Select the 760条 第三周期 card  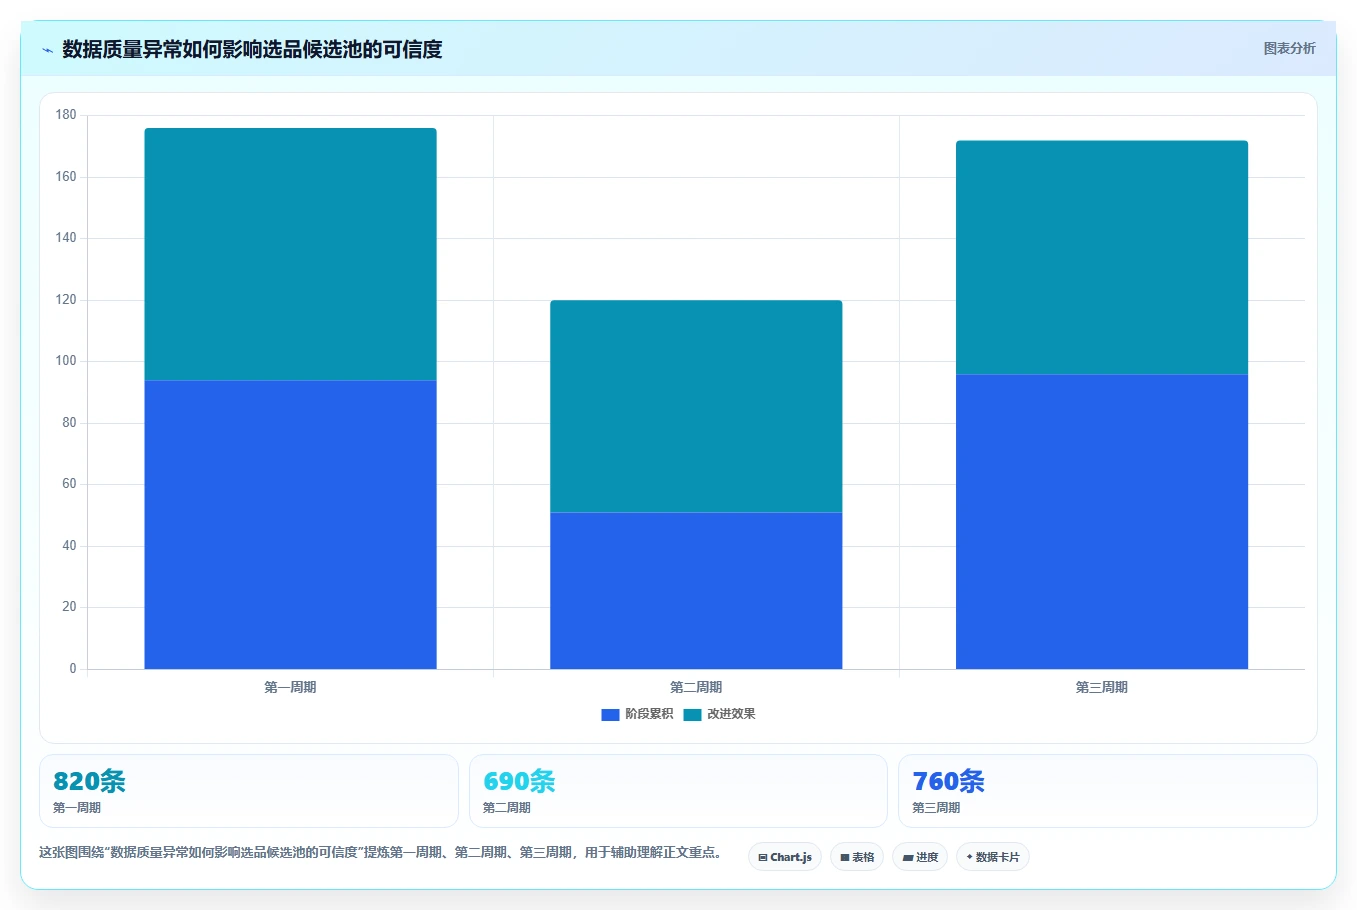pyautogui.click(x=1108, y=791)
